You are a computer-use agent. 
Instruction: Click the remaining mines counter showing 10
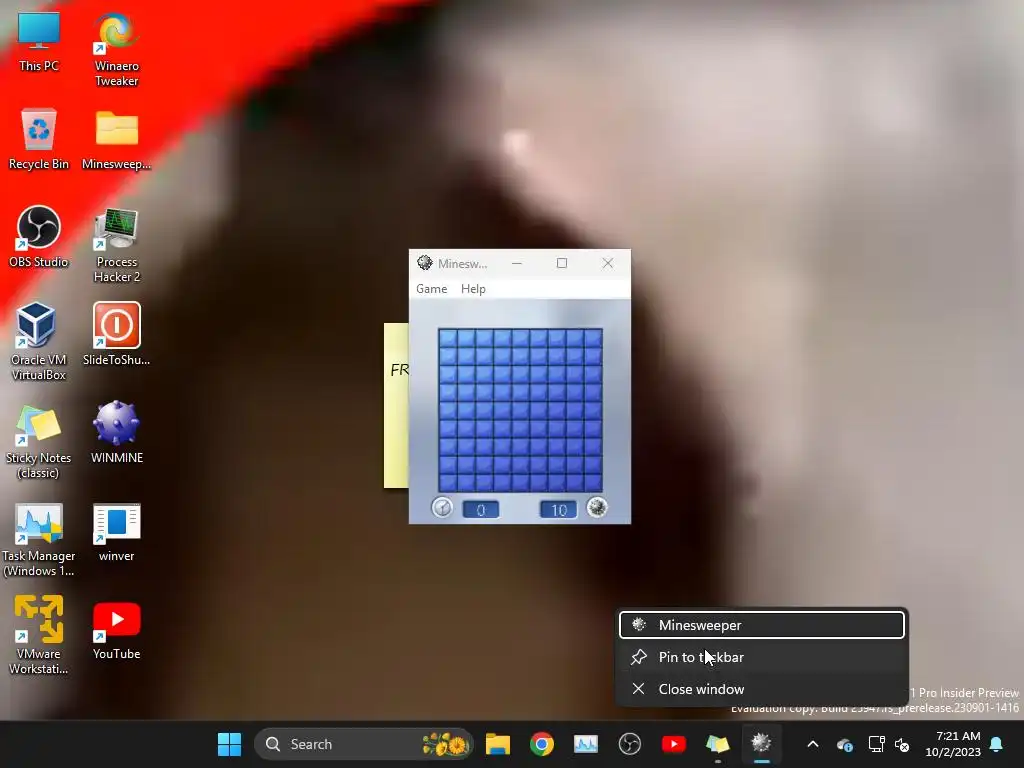pos(558,509)
